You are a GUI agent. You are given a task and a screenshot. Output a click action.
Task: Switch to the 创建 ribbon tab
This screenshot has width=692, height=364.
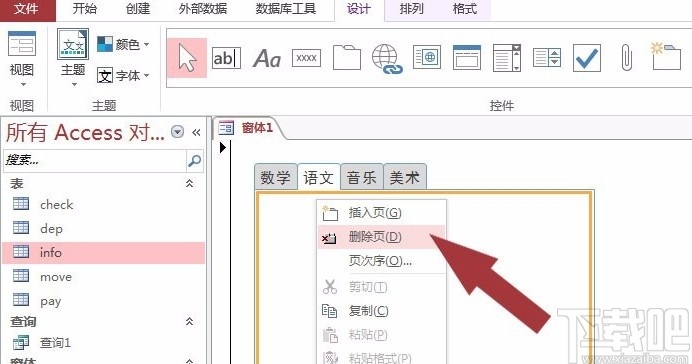pos(138,9)
